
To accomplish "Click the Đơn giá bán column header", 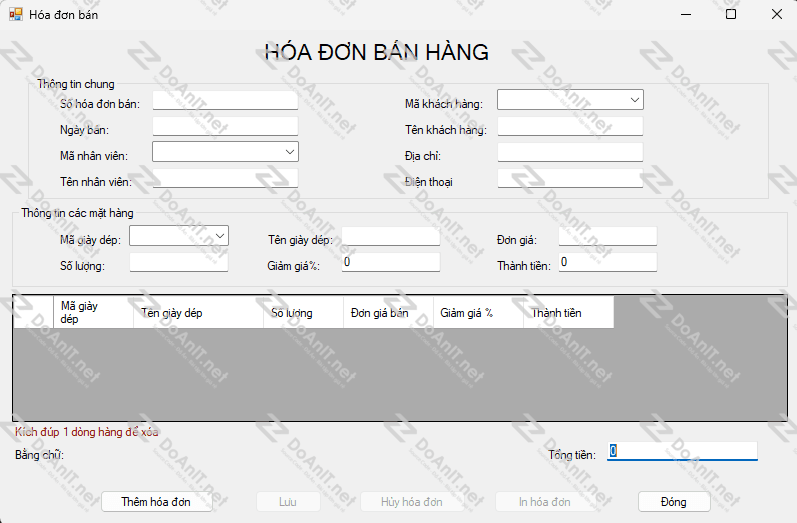I will coord(388,313).
